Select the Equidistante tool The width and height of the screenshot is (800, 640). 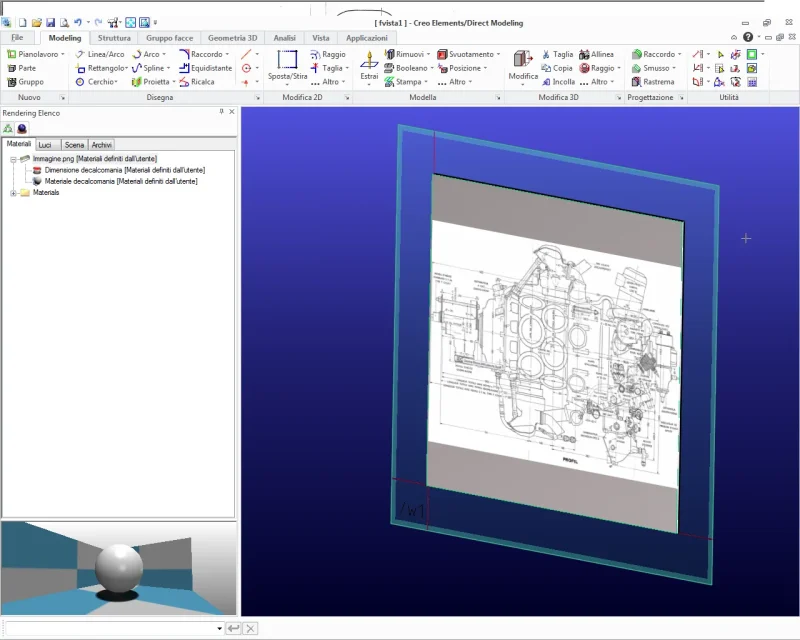[206, 68]
